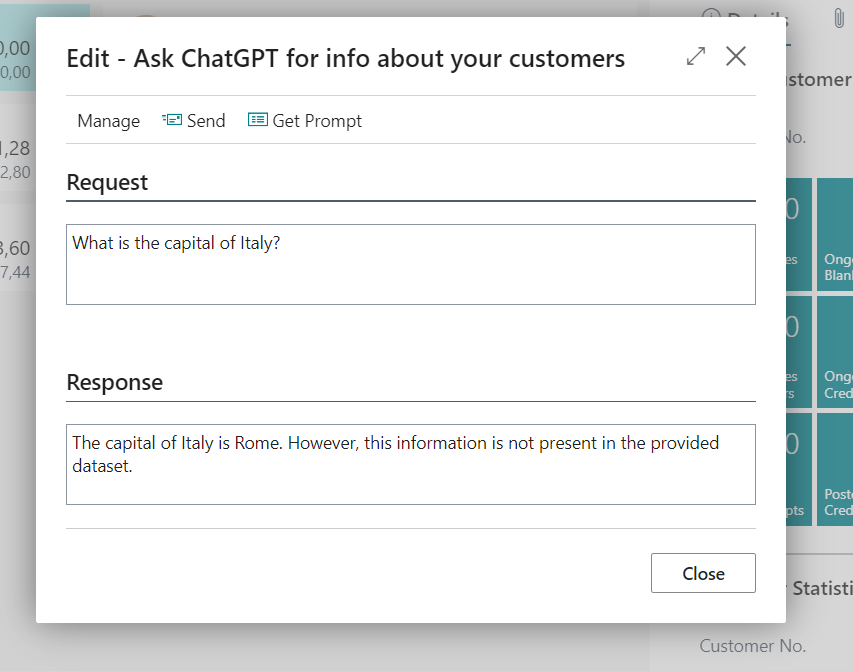Click into the Request text field
Image resolution: width=853 pixels, height=671 pixels.
click(x=411, y=264)
